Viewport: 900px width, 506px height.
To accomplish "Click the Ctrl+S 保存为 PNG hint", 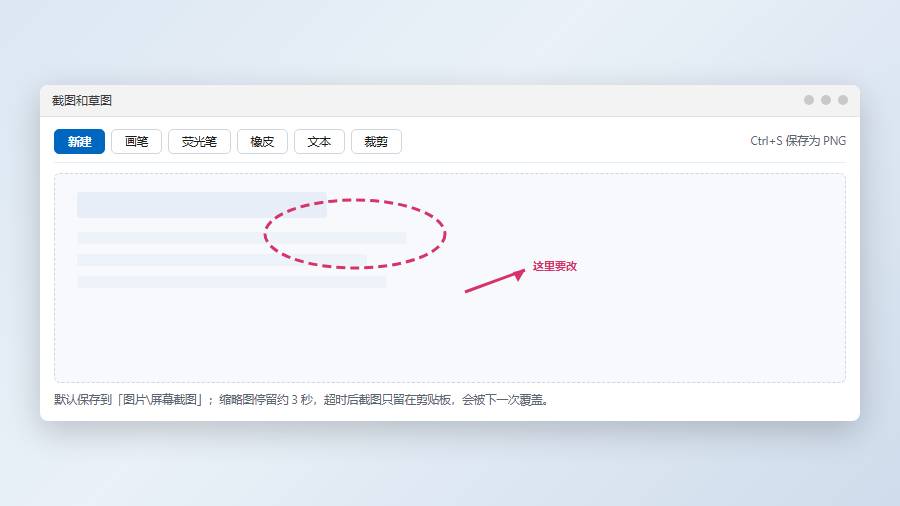I will (x=798, y=141).
